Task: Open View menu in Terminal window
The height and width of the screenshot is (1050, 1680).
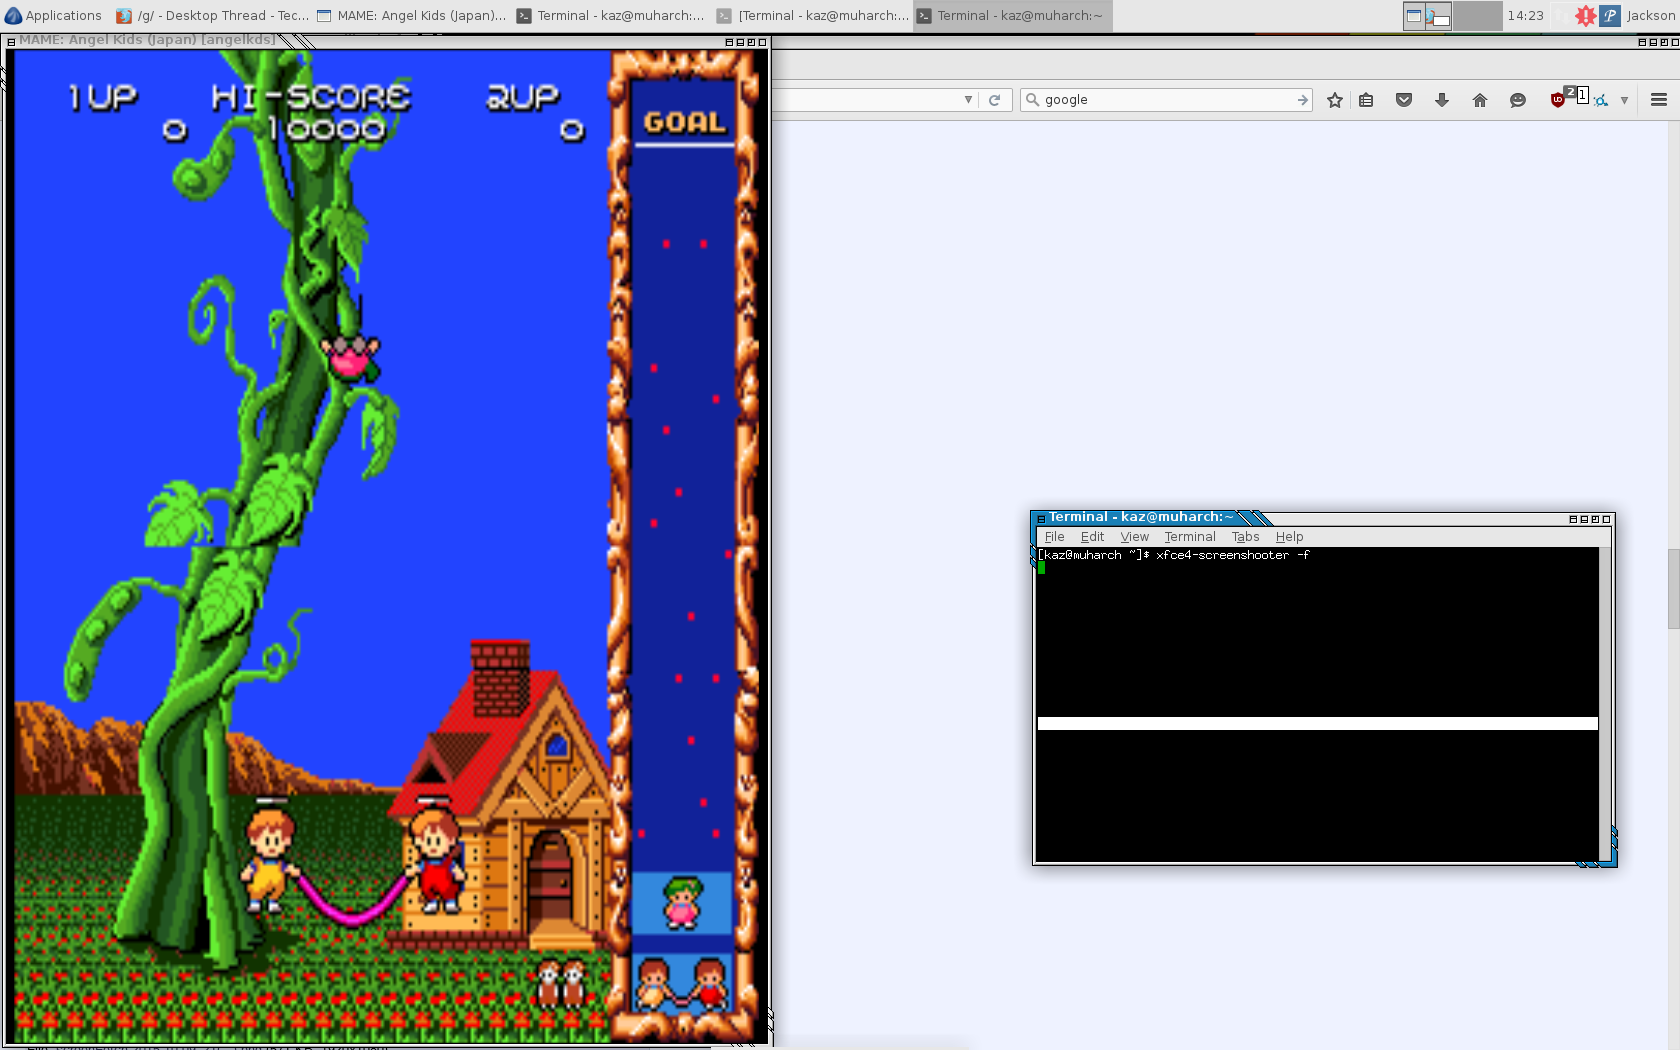Action: (1134, 537)
